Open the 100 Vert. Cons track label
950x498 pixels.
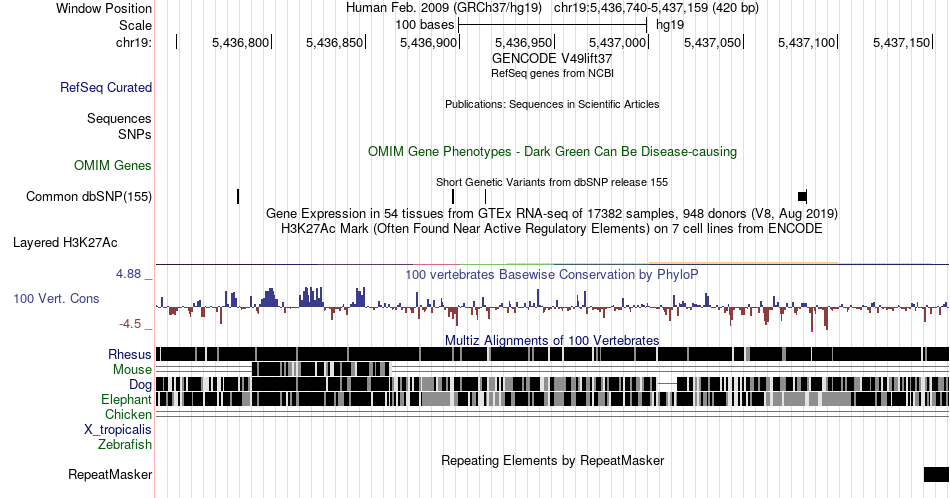coord(56,298)
